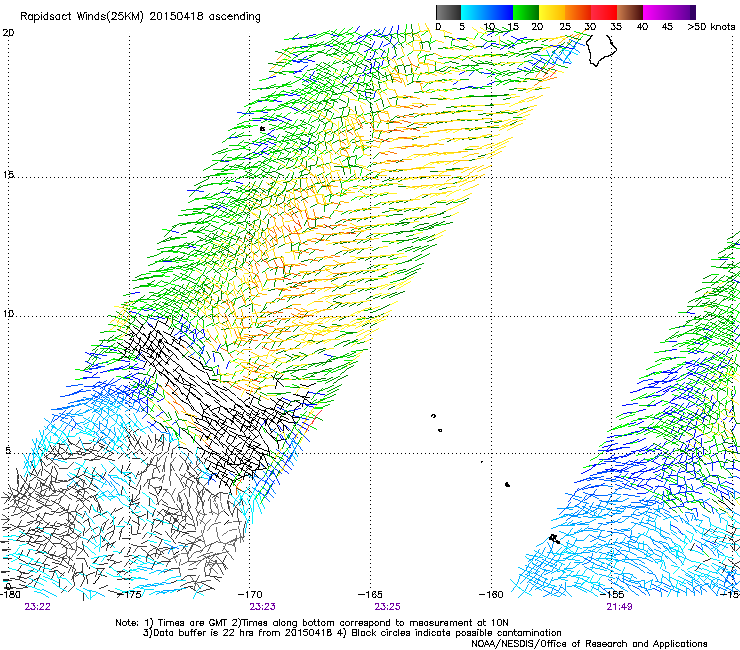
Task: Click the latitude '10' label on left axis
Action: pyautogui.click(x=8, y=313)
